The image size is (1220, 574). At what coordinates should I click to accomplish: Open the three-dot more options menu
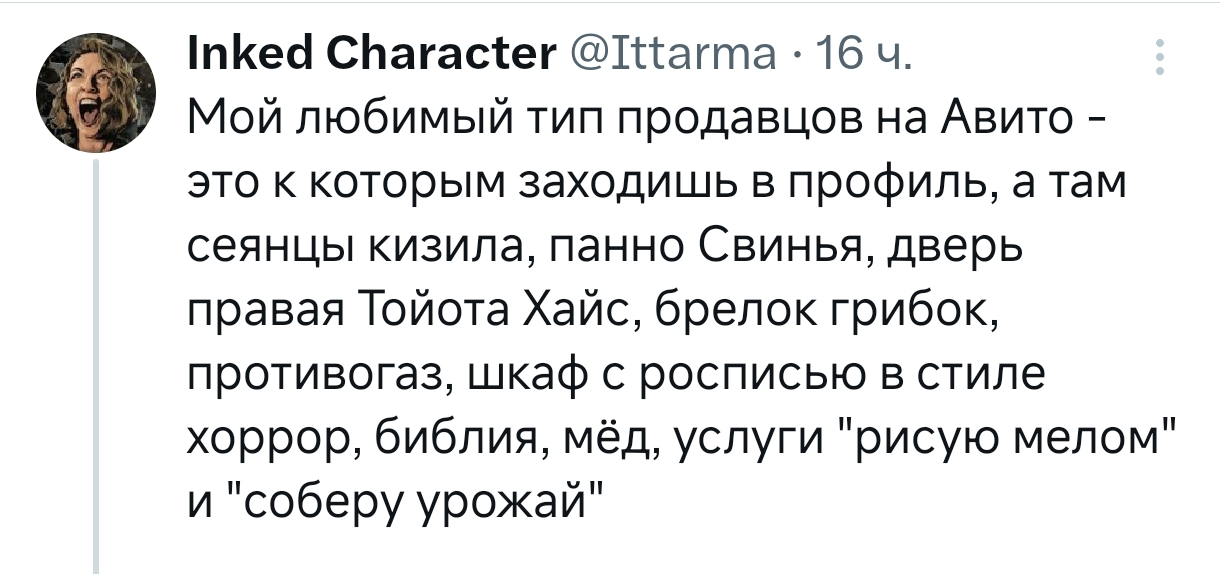click(1160, 59)
